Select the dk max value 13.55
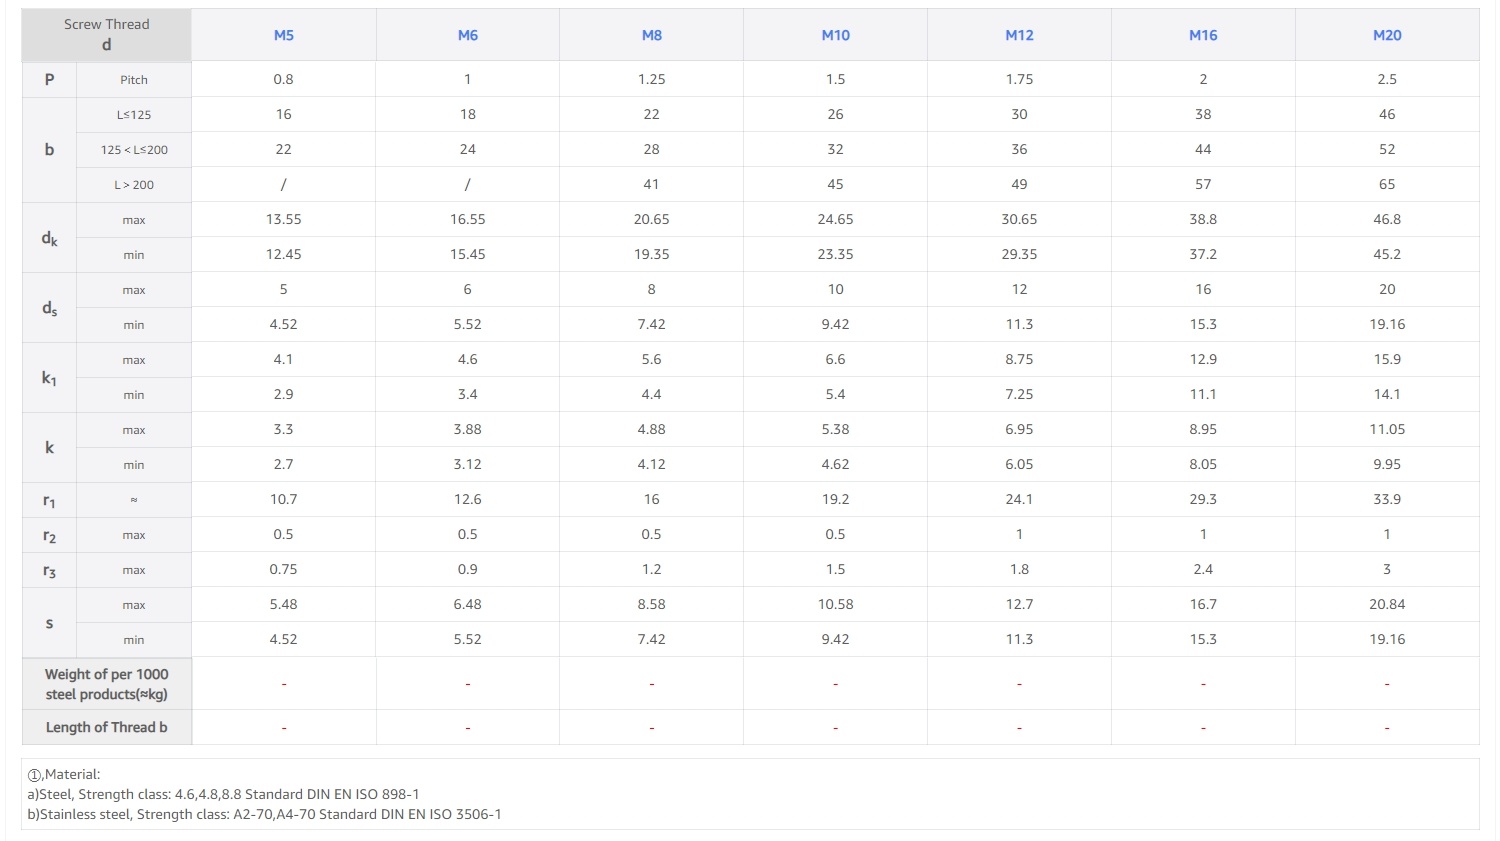 pos(284,219)
